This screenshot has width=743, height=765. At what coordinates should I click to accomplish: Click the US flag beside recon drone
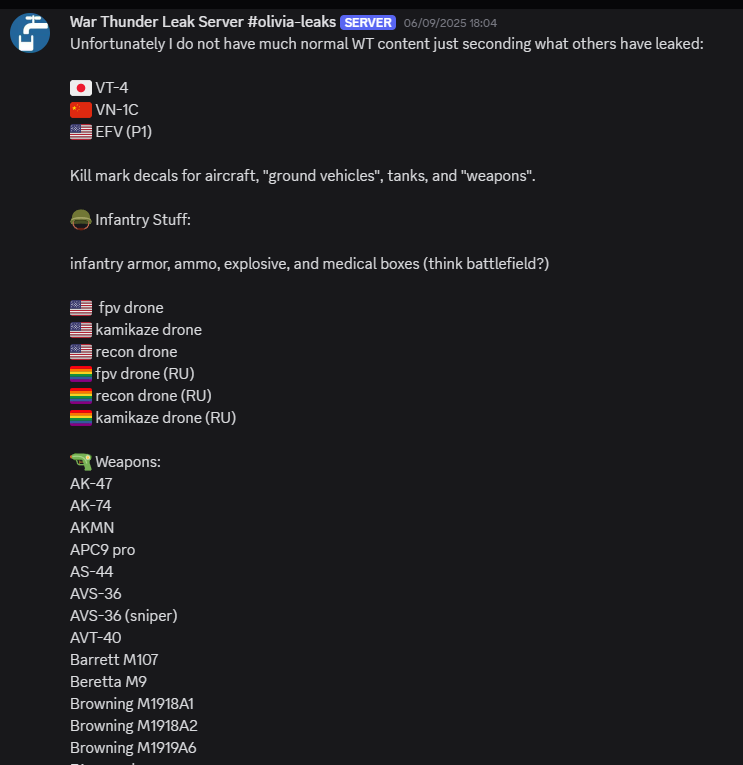[x=81, y=352]
